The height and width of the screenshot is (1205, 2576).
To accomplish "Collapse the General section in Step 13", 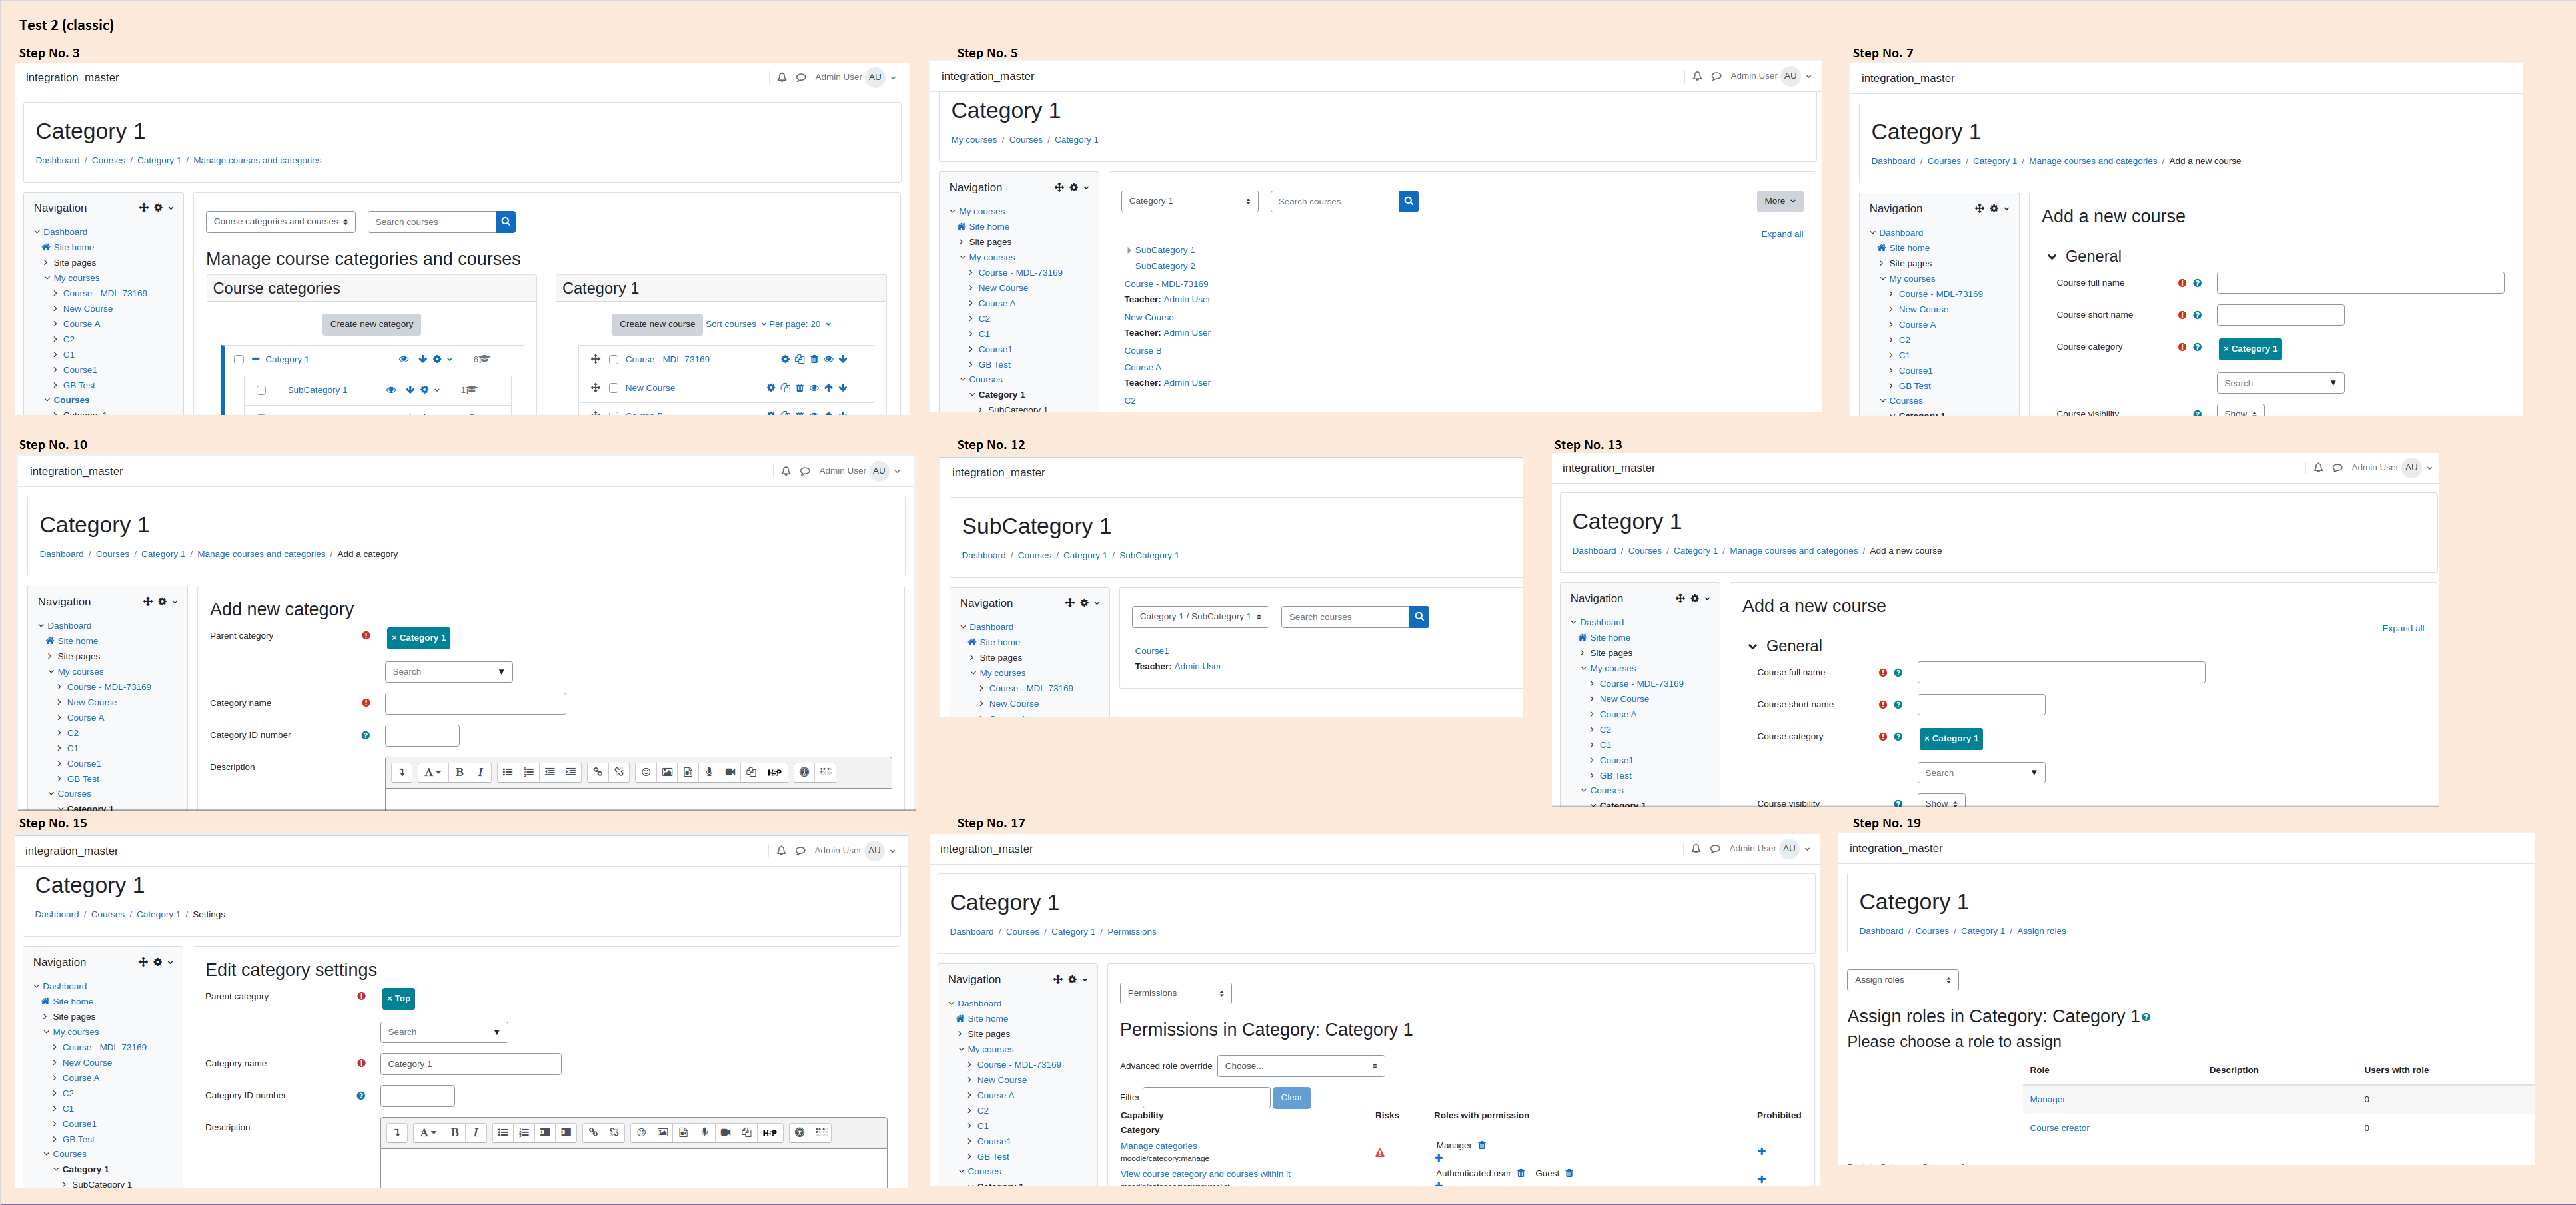I will (x=1753, y=647).
